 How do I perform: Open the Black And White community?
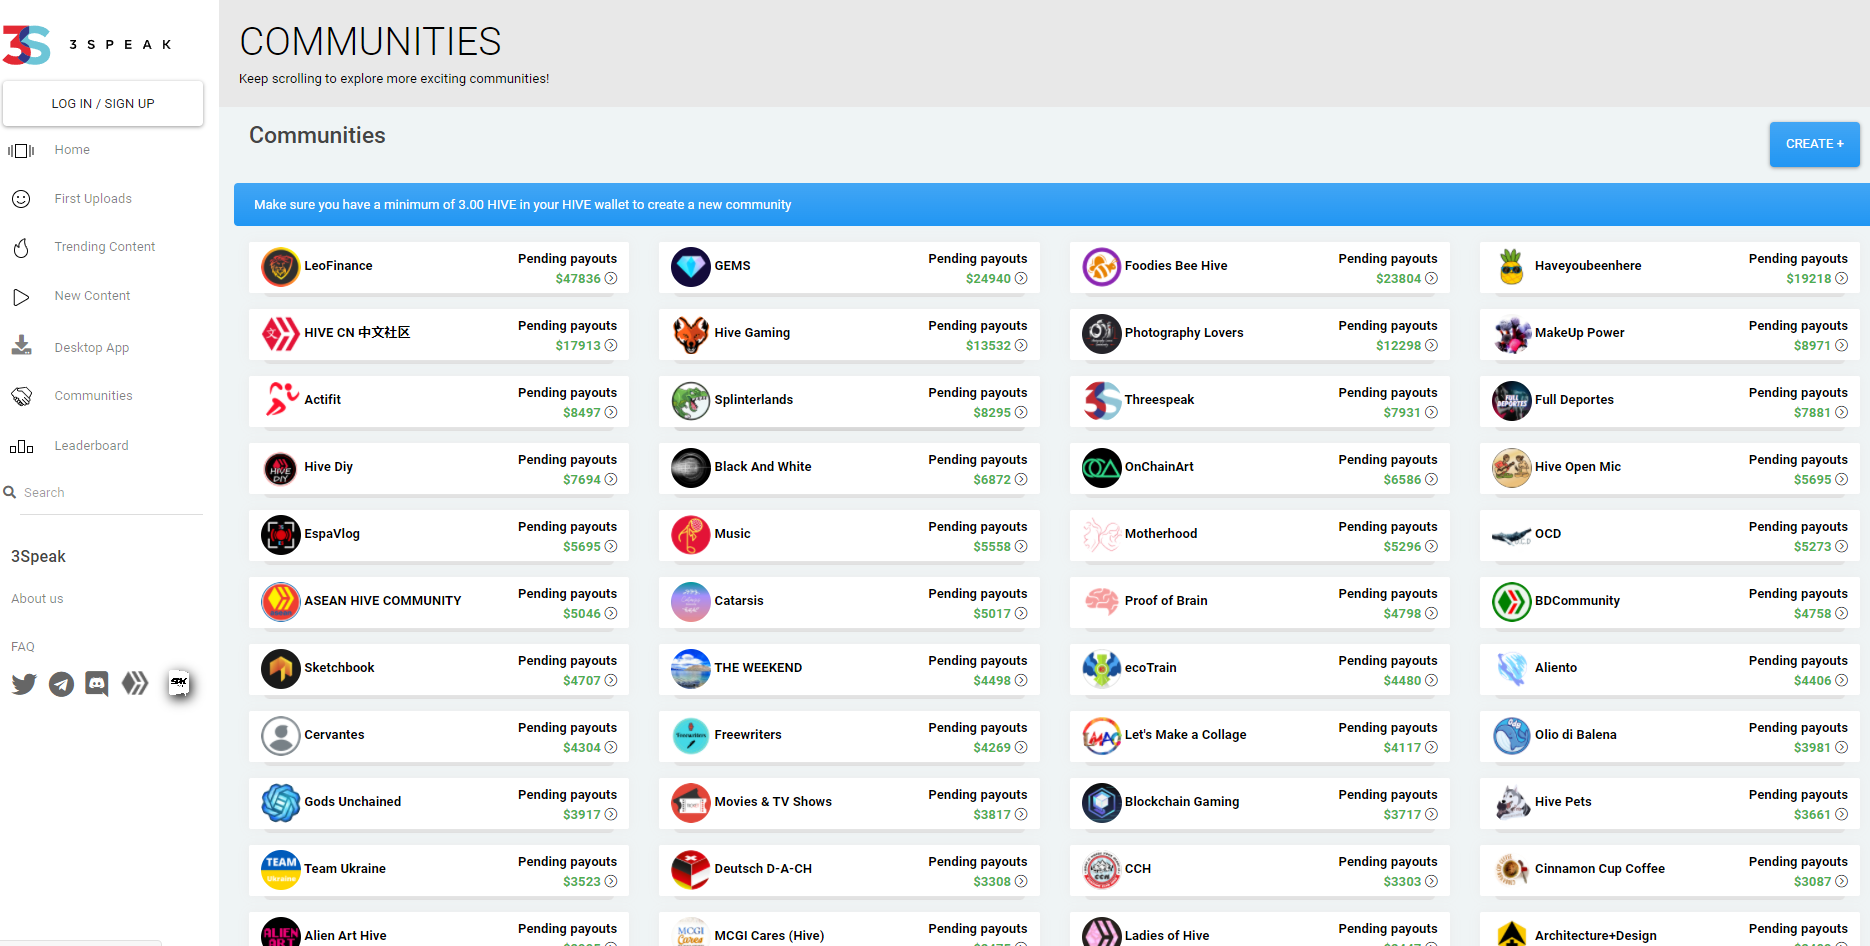coord(849,468)
